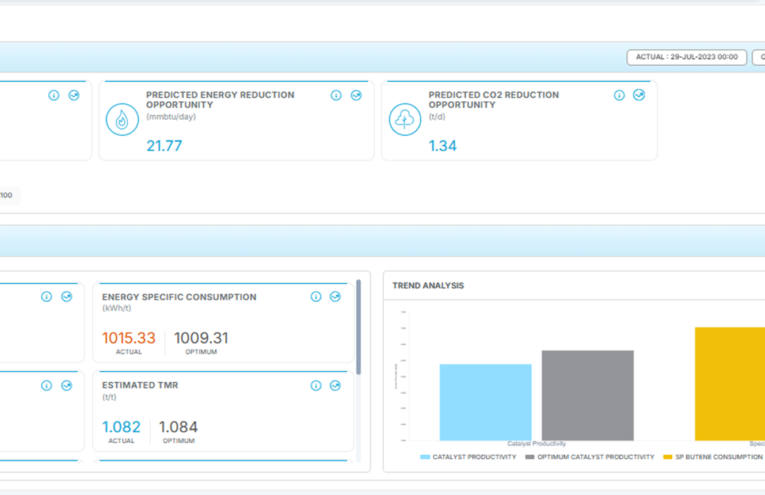Screen dimensions: 765x495
Task: Click the gray Optimum Catalyst Productivity bar
Action: (588, 396)
